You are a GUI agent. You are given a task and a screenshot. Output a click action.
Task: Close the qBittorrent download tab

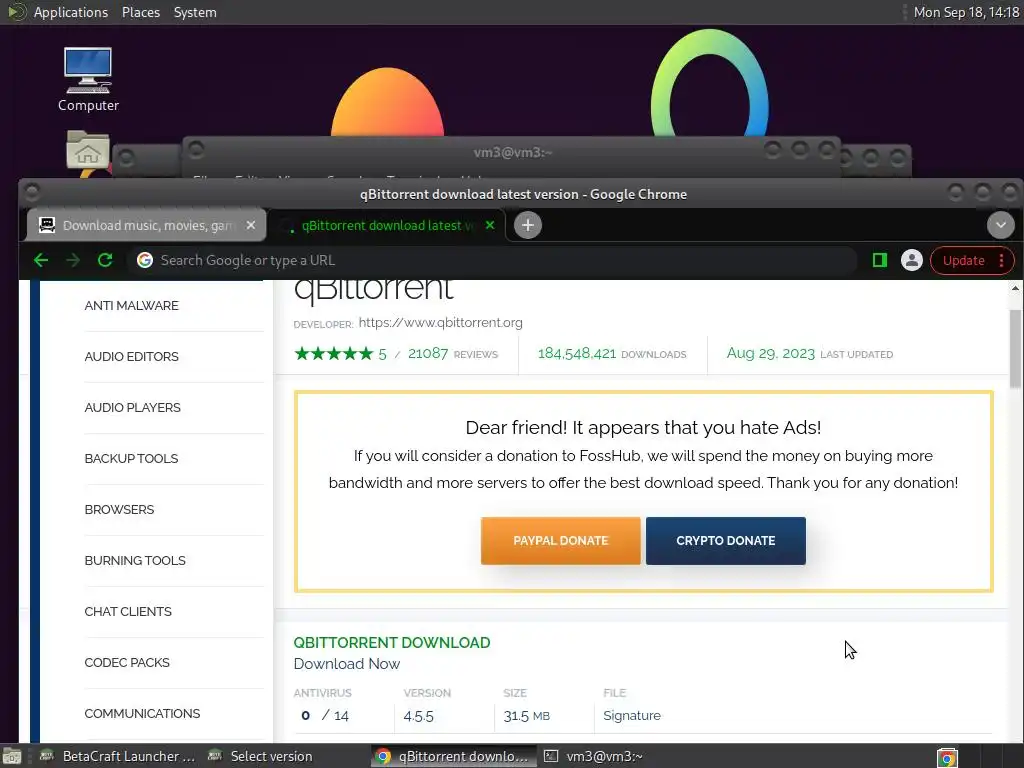pos(490,225)
